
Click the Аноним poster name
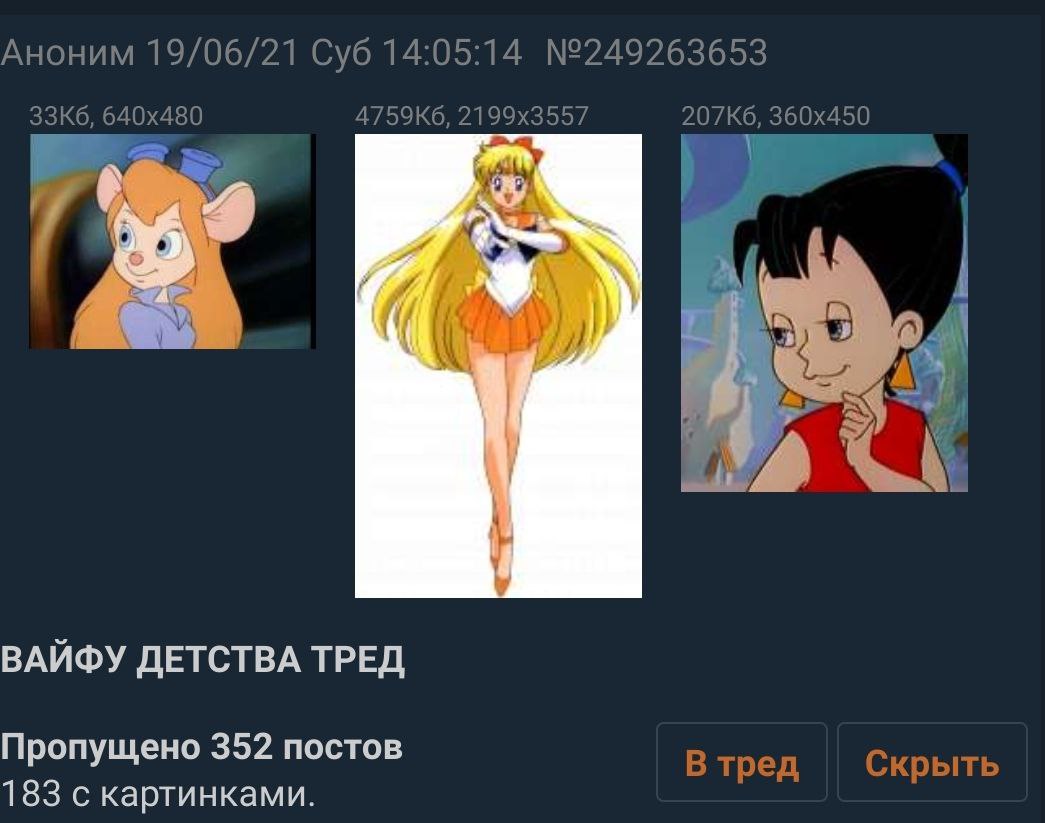(x=68, y=53)
